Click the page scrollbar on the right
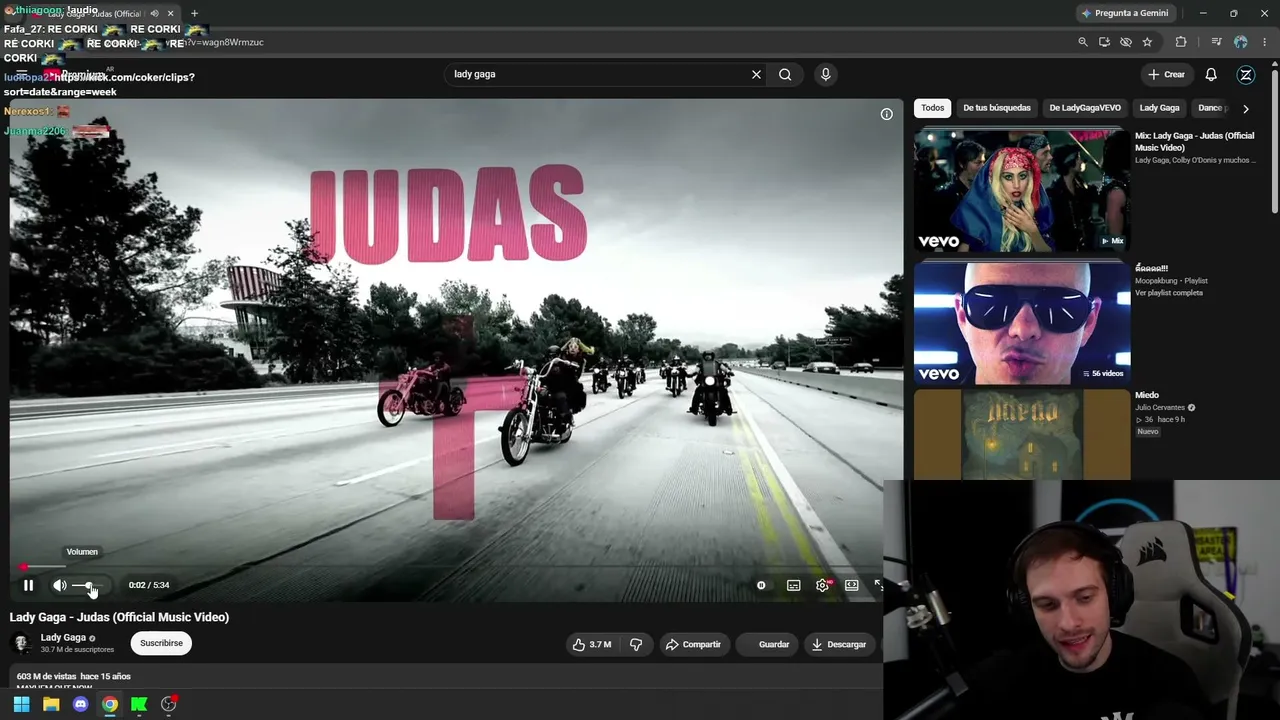 coord(1275,140)
